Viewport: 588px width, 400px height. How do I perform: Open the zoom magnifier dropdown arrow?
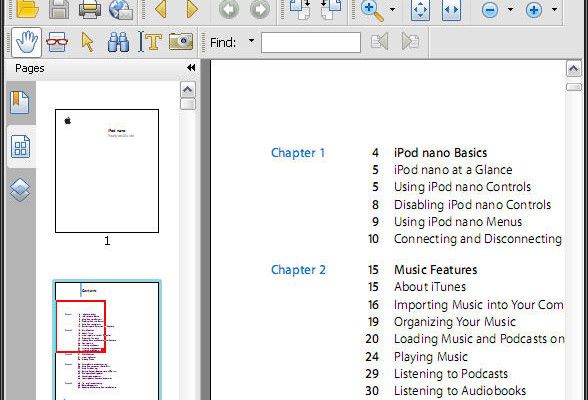point(392,9)
